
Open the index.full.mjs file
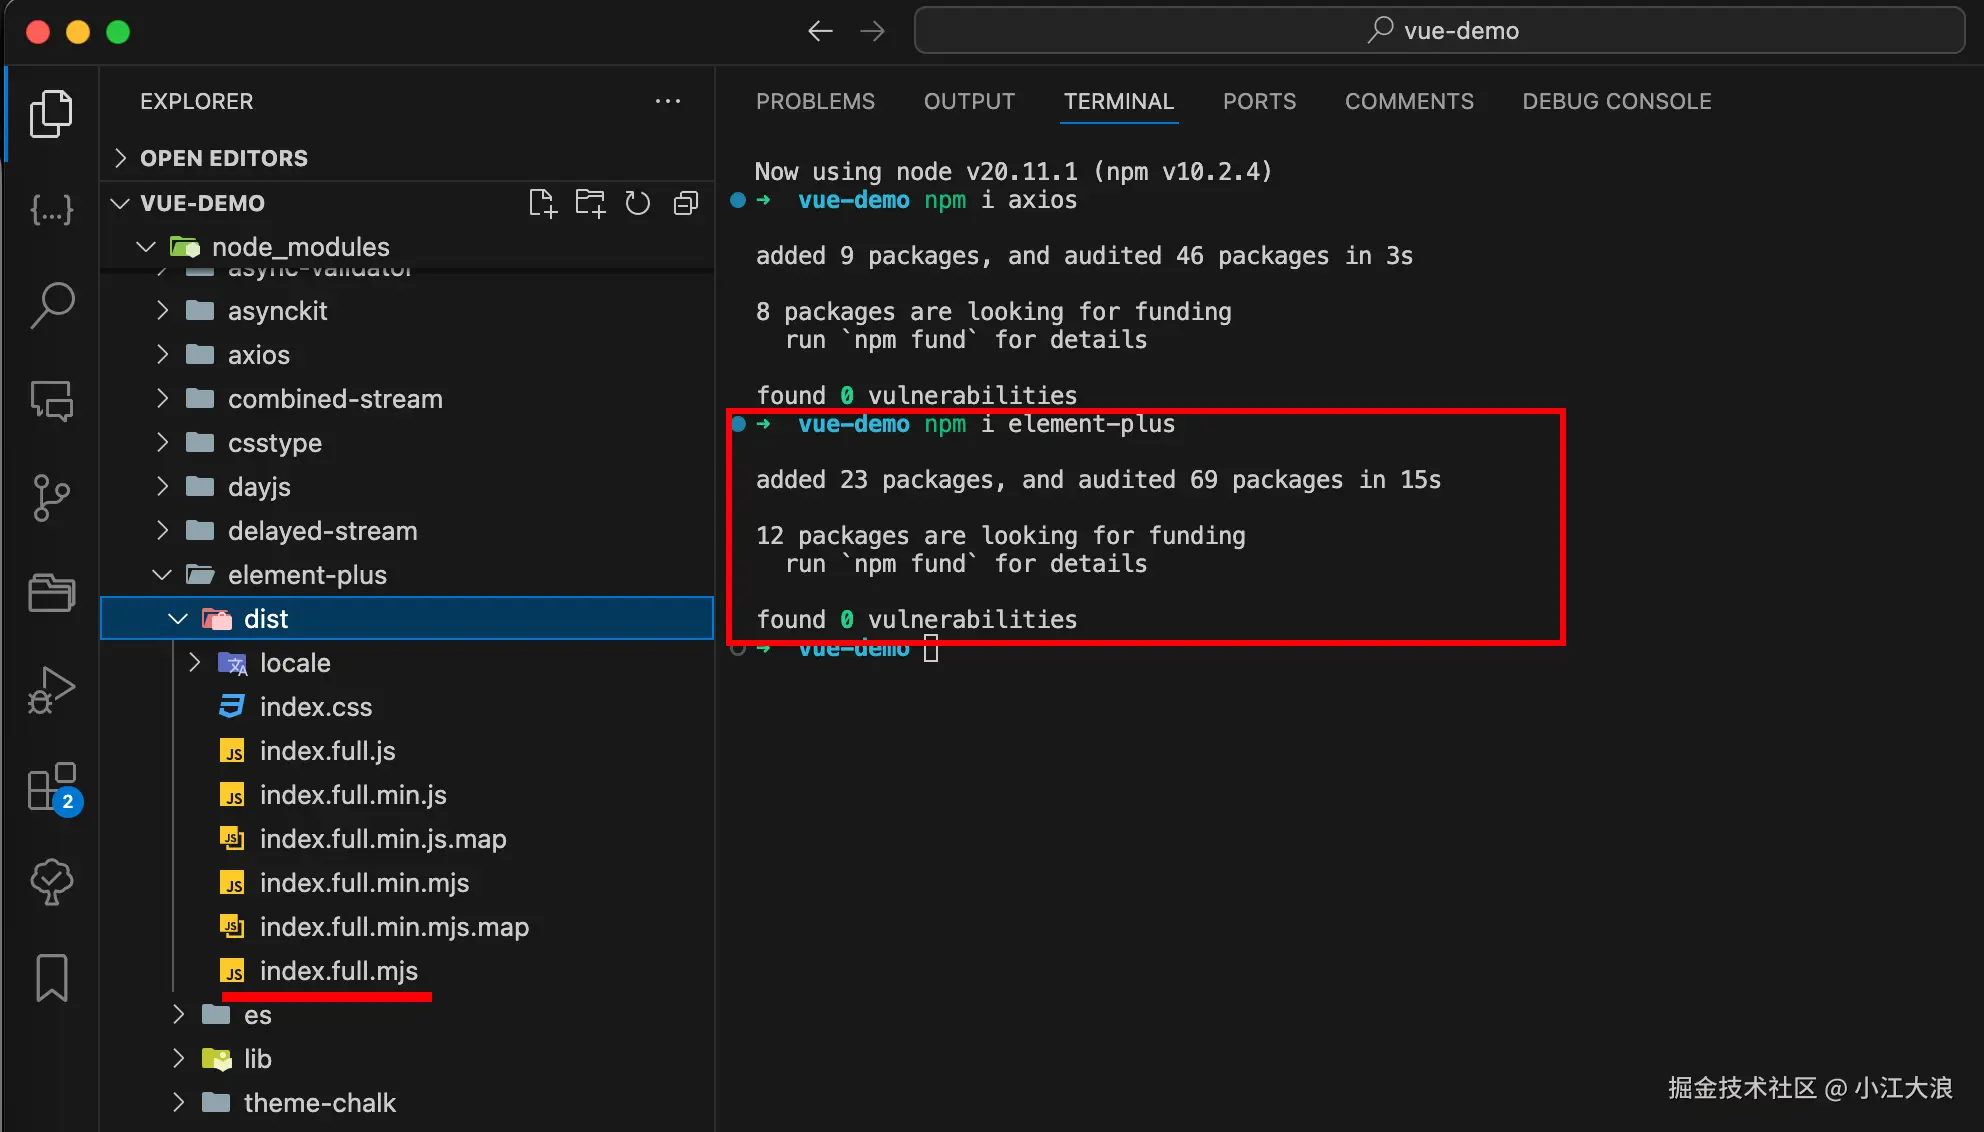tap(338, 971)
